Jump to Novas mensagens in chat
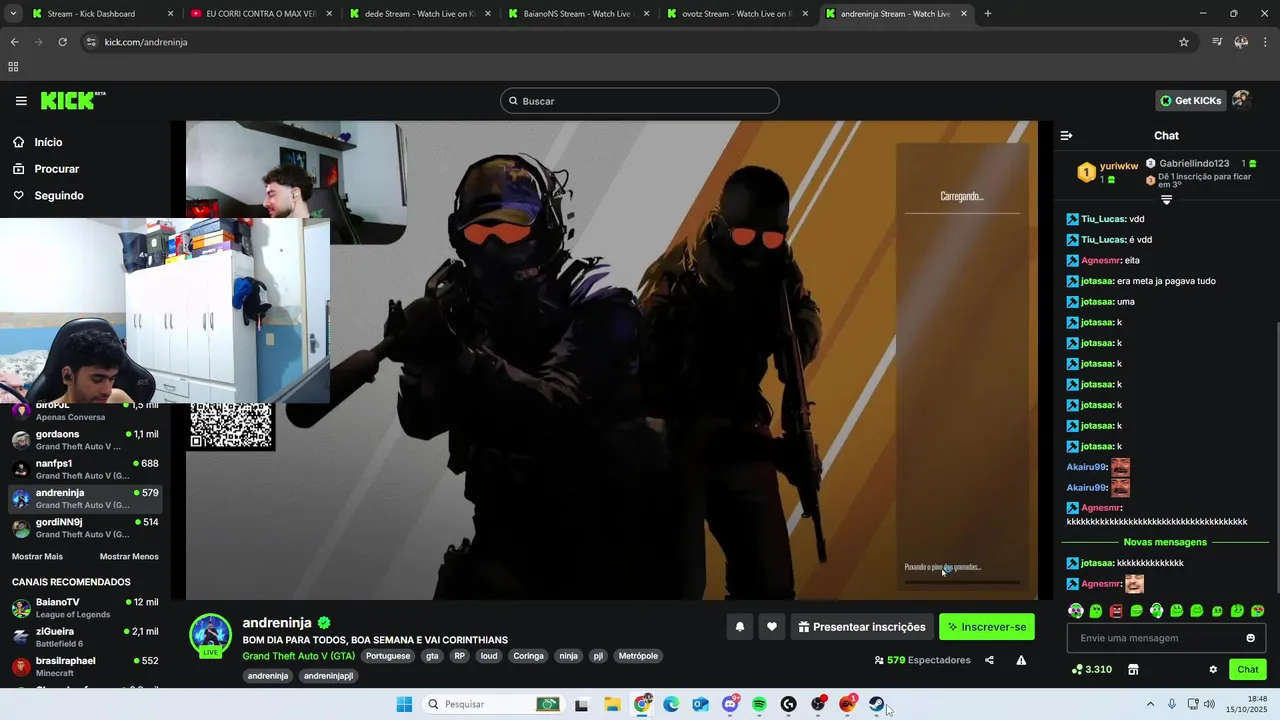Screen dimensions: 1280x720 pyautogui.click(x=1165, y=542)
